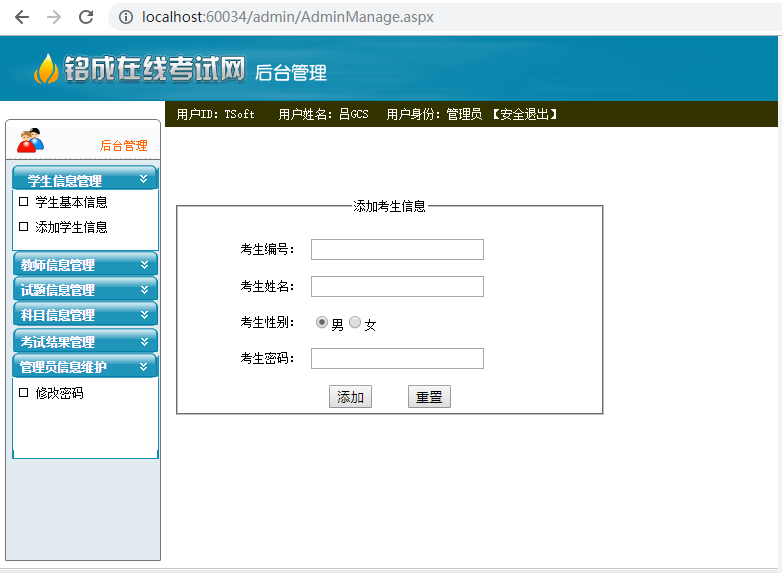Open the 试题信息管理 menu header
This screenshot has height=573, width=782.
point(85,289)
